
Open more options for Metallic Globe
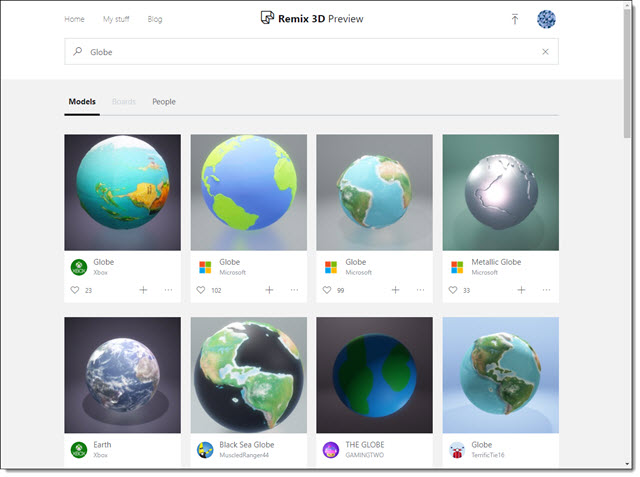[x=547, y=290]
